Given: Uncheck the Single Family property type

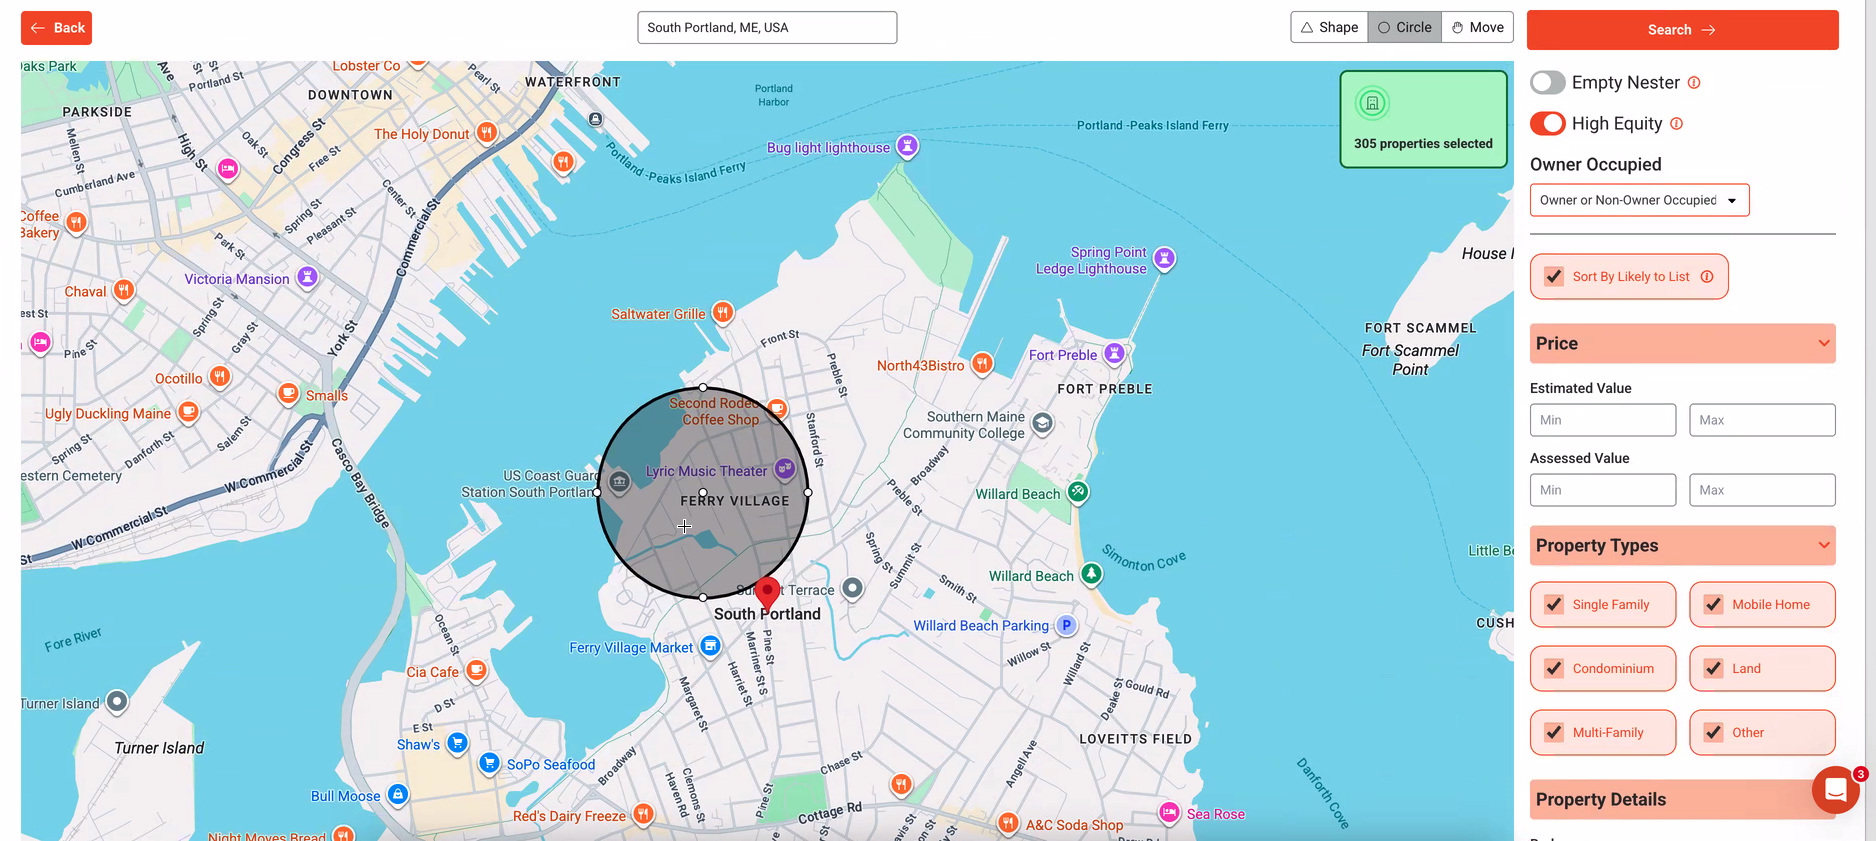Looking at the screenshot, I should coord(1554,605).
